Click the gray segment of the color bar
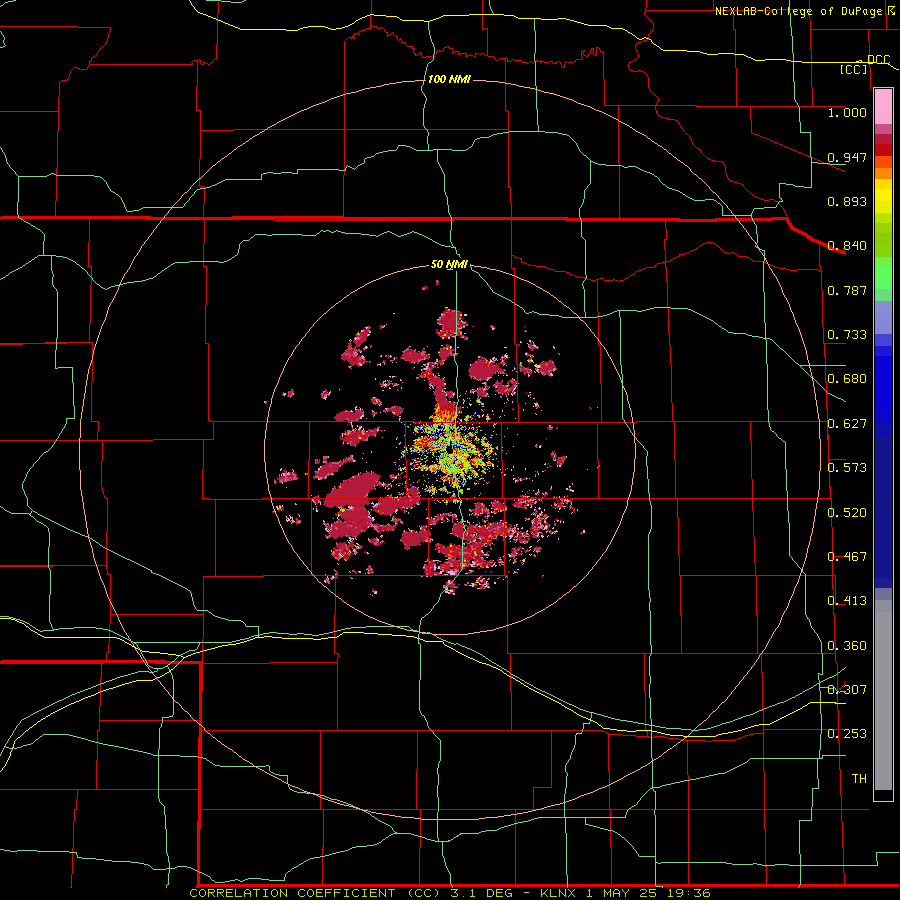 883,695
